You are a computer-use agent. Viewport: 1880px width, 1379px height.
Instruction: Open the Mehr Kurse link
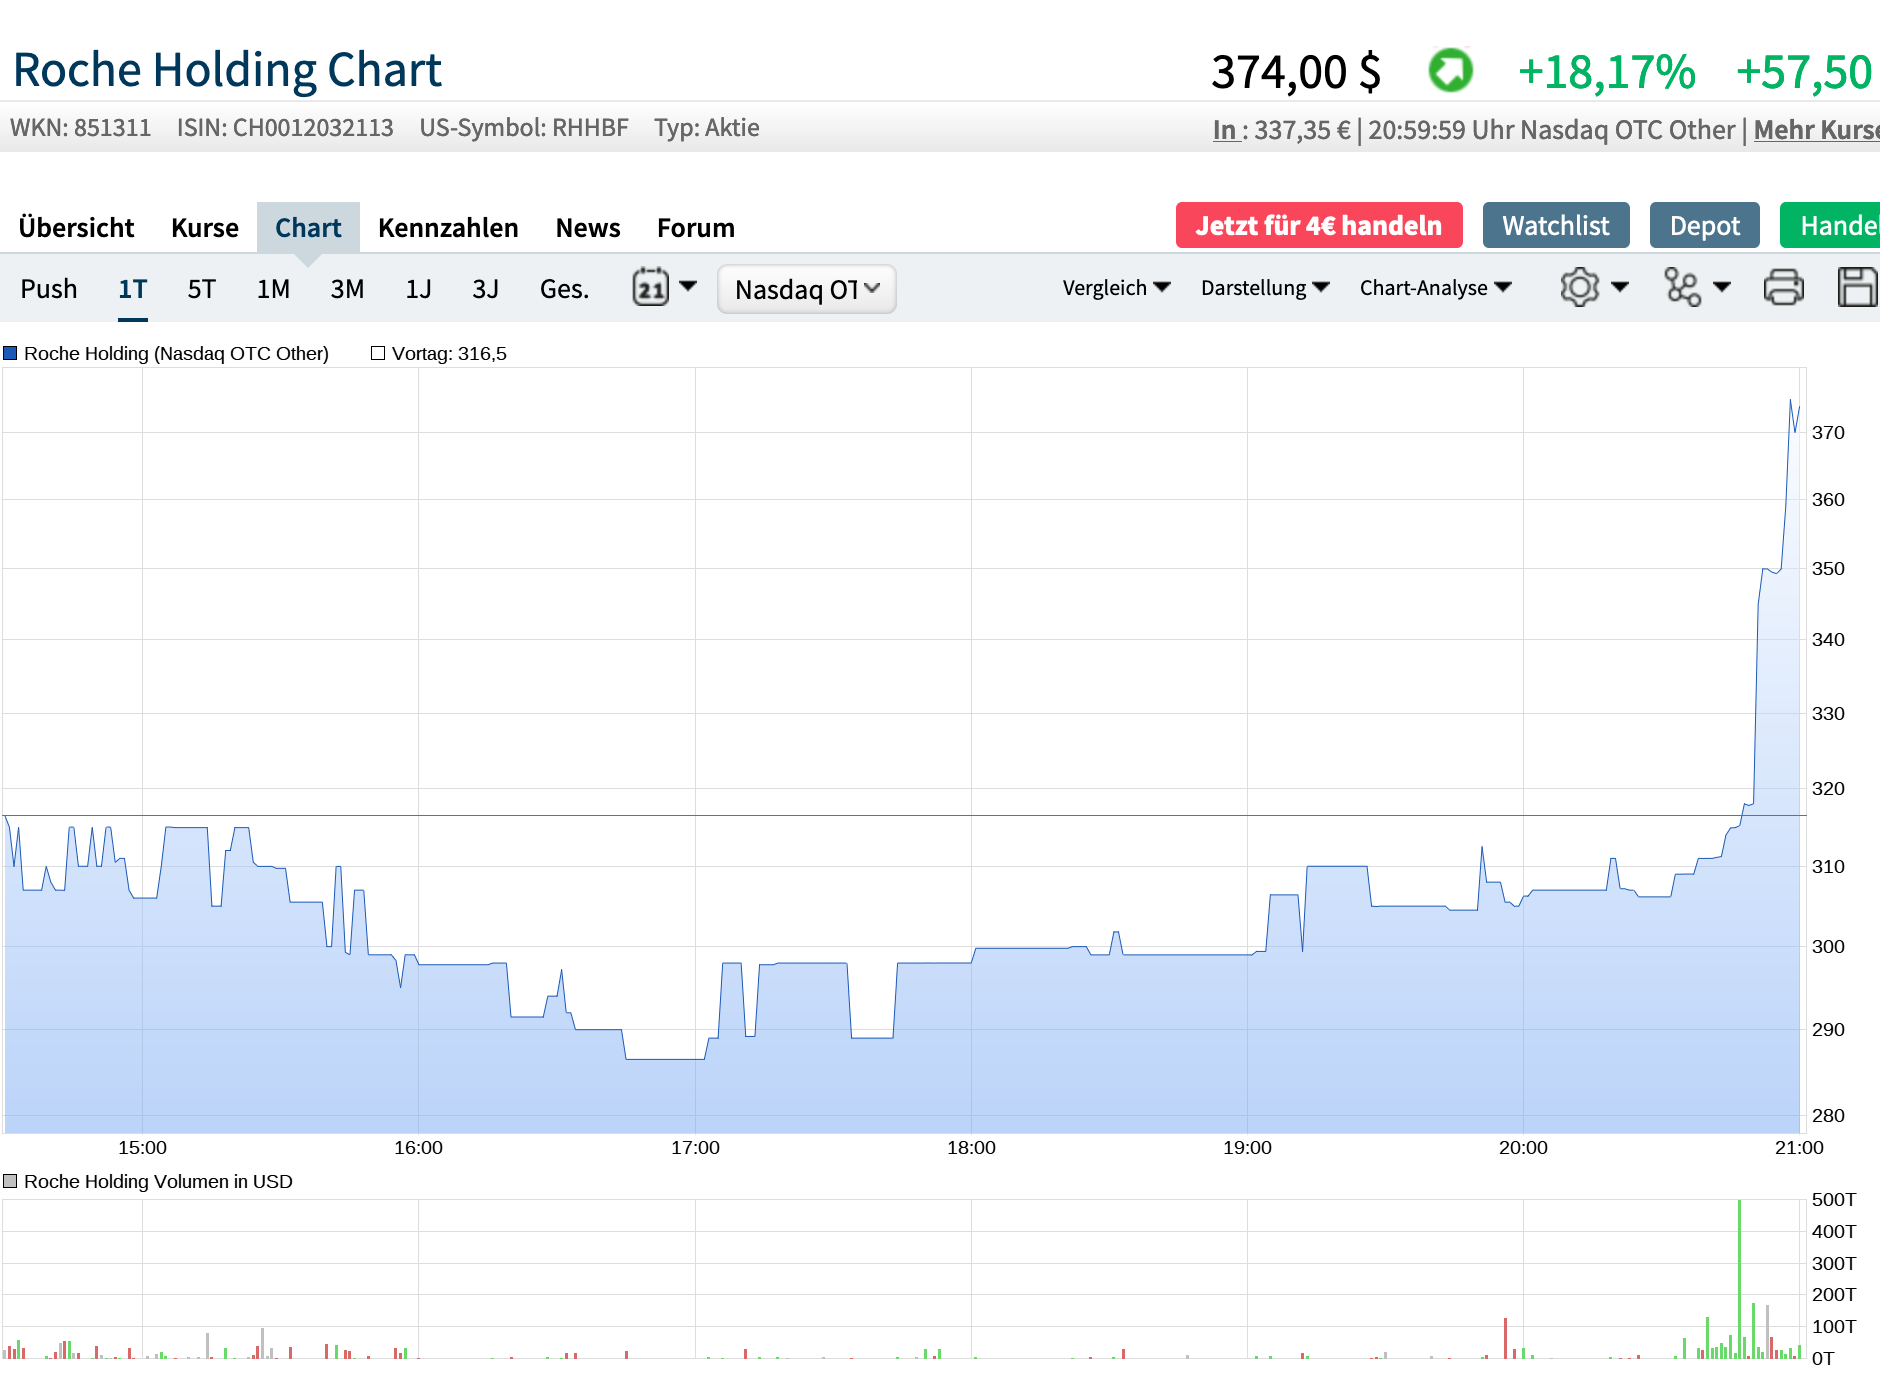1816,130
